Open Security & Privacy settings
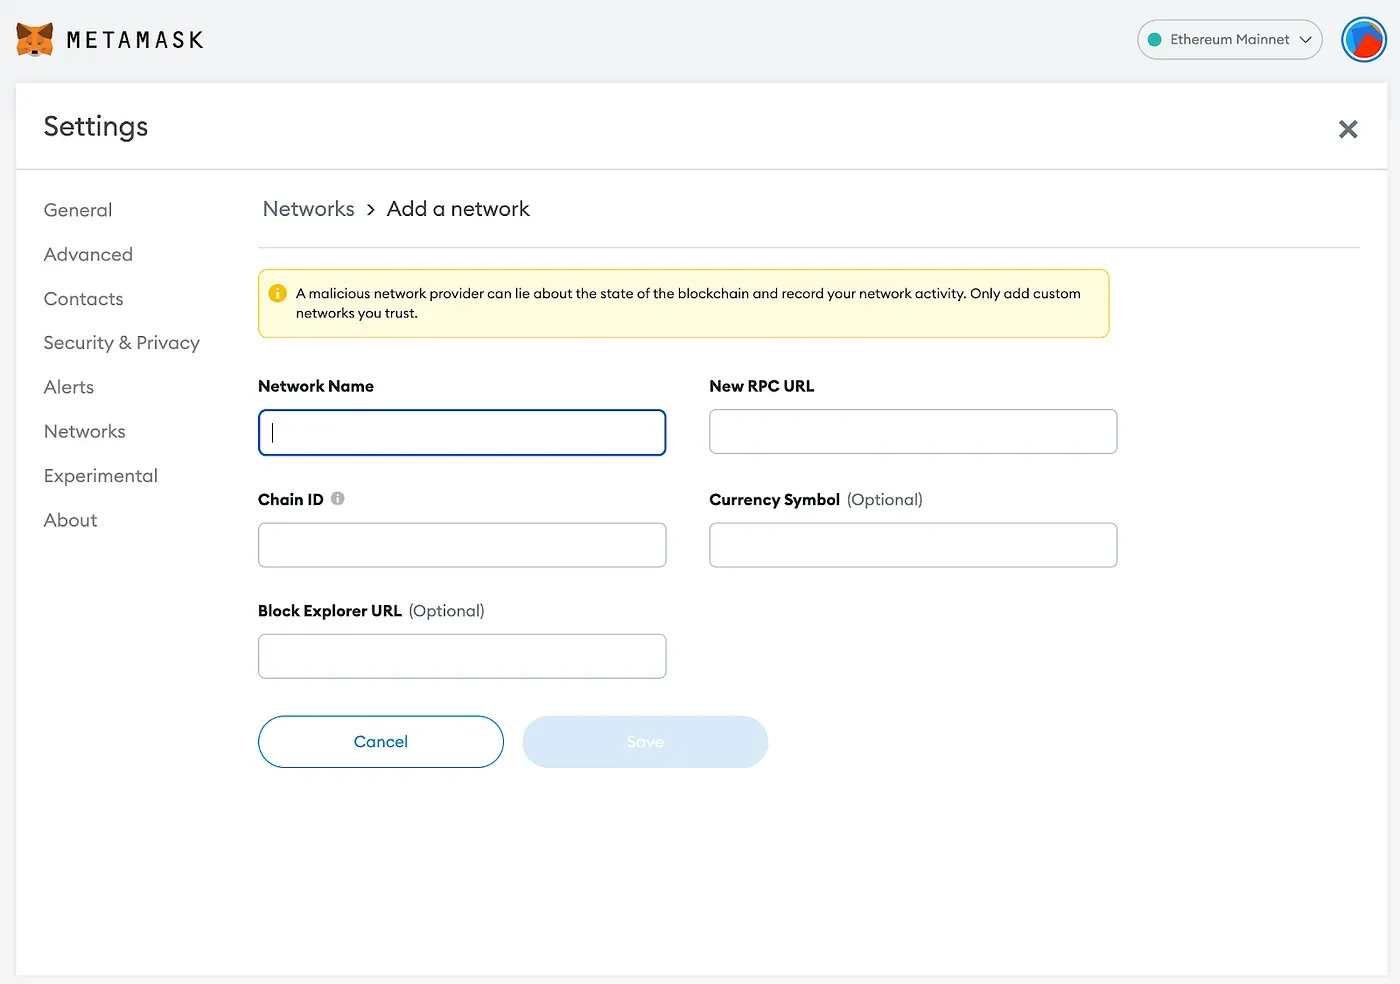Image resolution: width=1400 pixels, height=984 pixels. click(121, 342)
